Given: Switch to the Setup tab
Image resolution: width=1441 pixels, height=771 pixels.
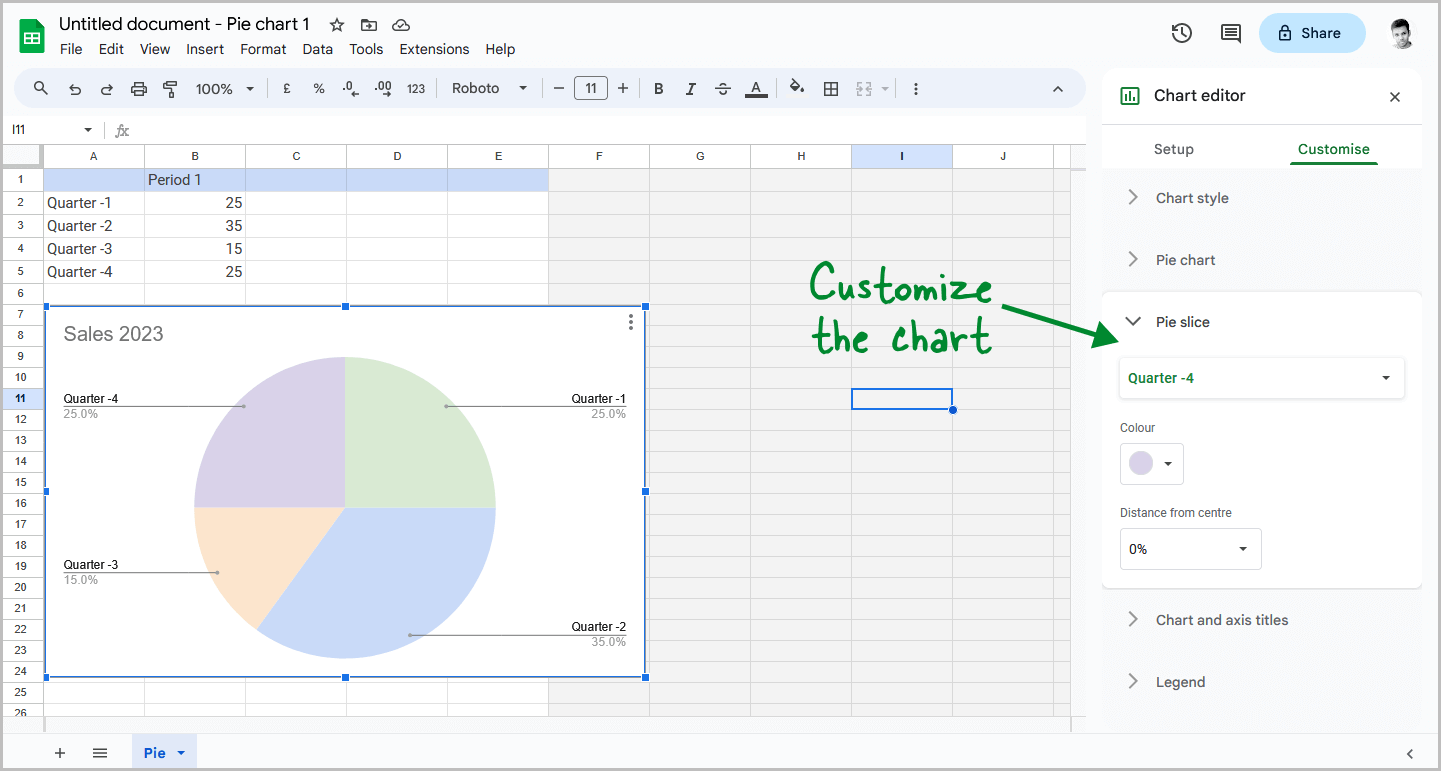Looking at the screenshot, I should tap(1174, 149).
